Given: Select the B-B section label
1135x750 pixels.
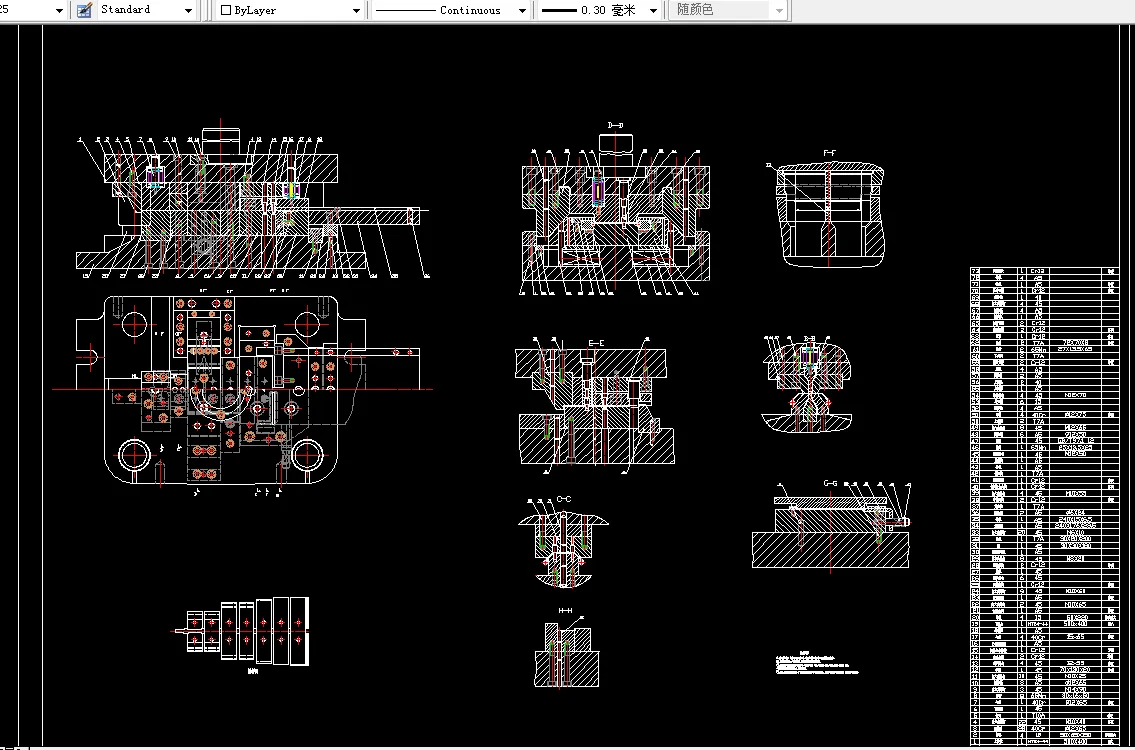Looking at the screenshot, I should [x=810, y=338].
